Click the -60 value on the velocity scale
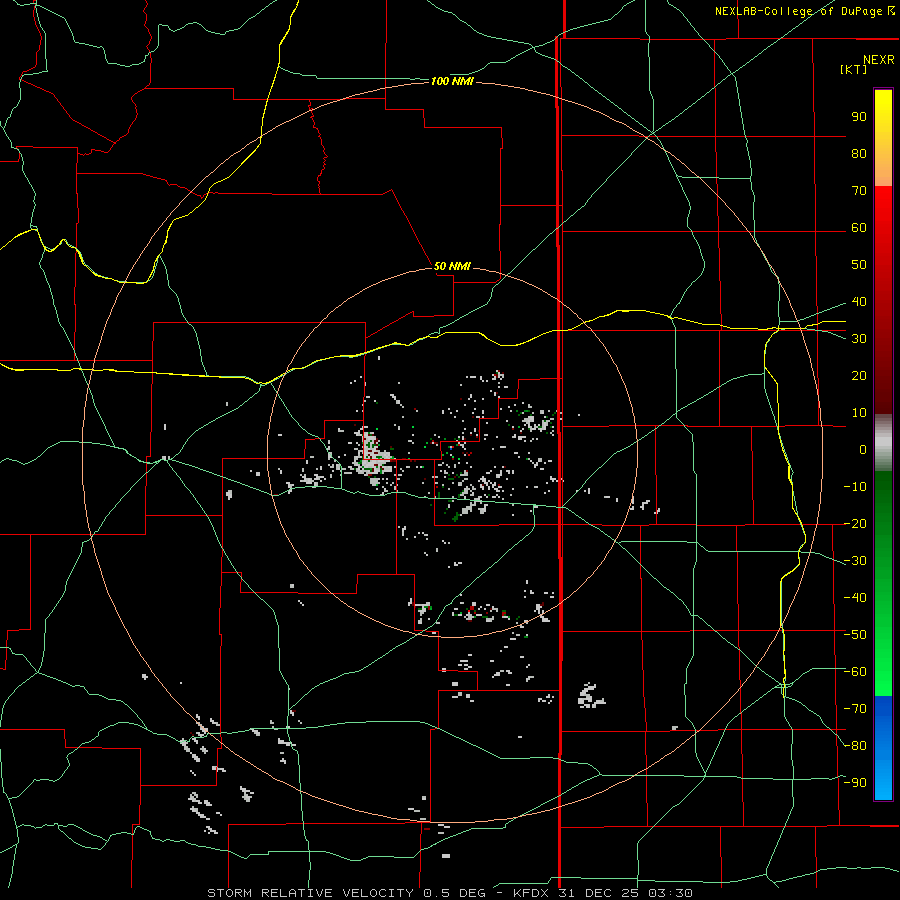This screenshot has height=900, width=900. pos(855,672)
